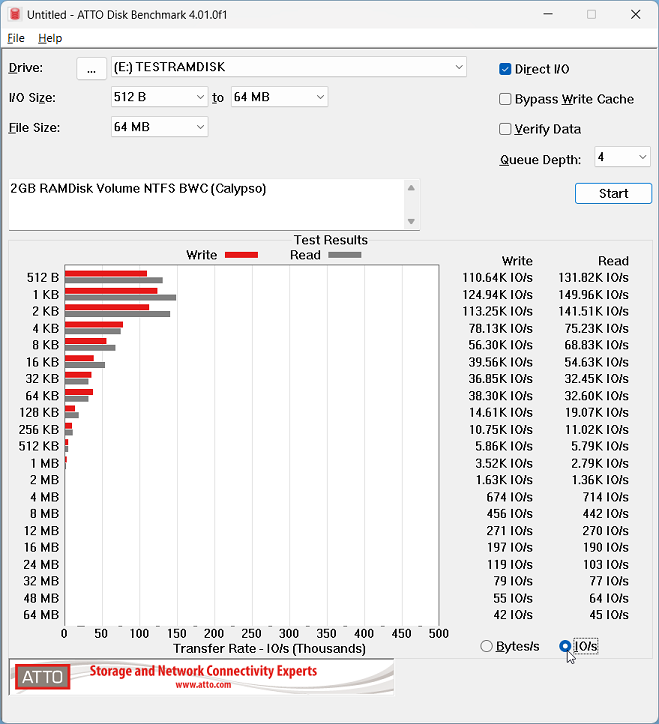Viewport: 659px width, 724px height.
Task: Click the Write column header in results
Action: coord(517,261)
